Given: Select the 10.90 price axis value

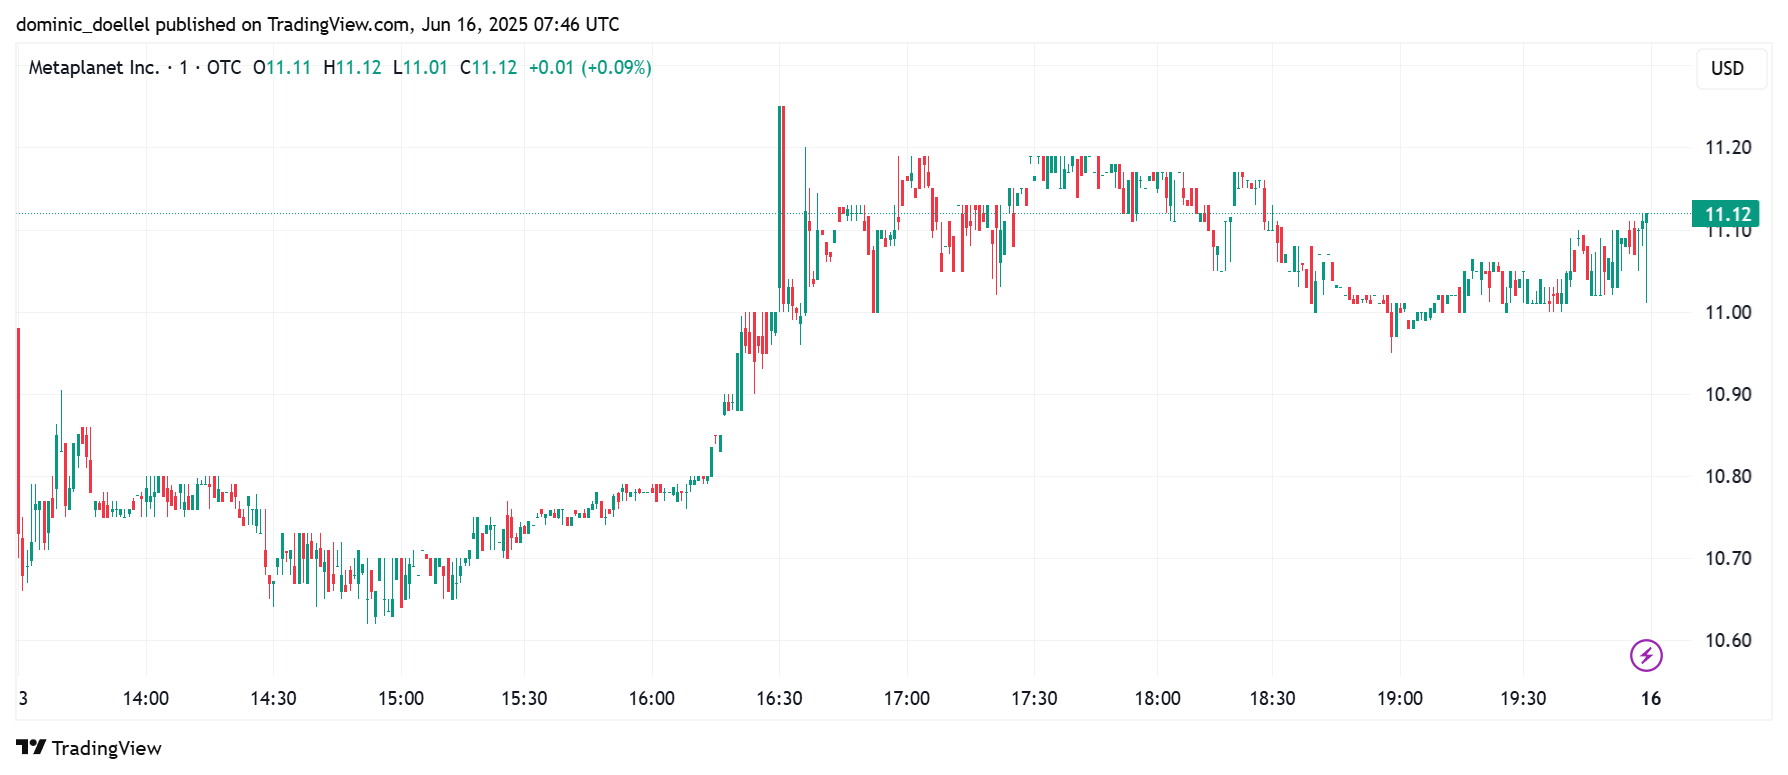Looking at the screenshot, I should 1728,394.
